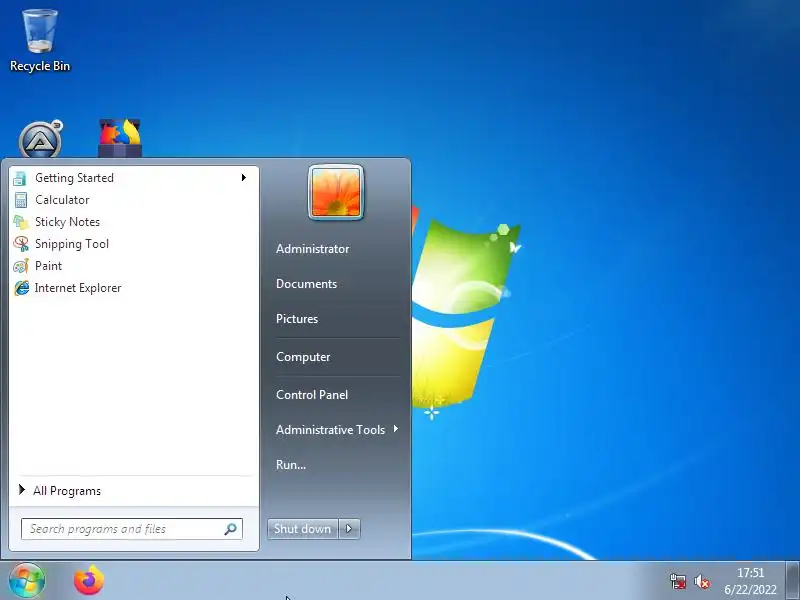Expand the Getting Started submenu arrow
Image resolution: width=800 pixels, height=600 pixels.
244,178
